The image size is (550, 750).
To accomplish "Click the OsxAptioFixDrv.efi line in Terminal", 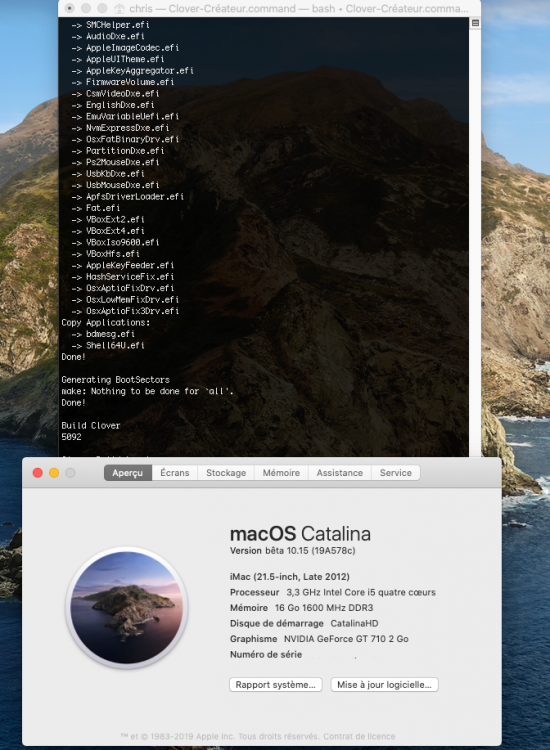I will point(123,288).
